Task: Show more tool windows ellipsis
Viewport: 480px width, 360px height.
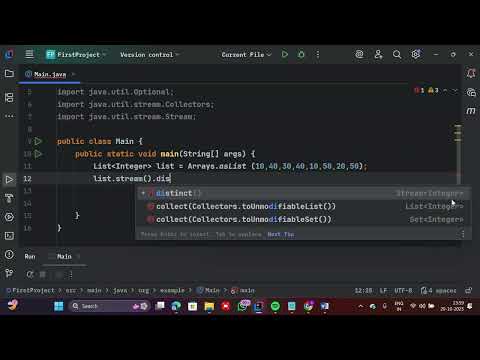Action: click(9, 116)
